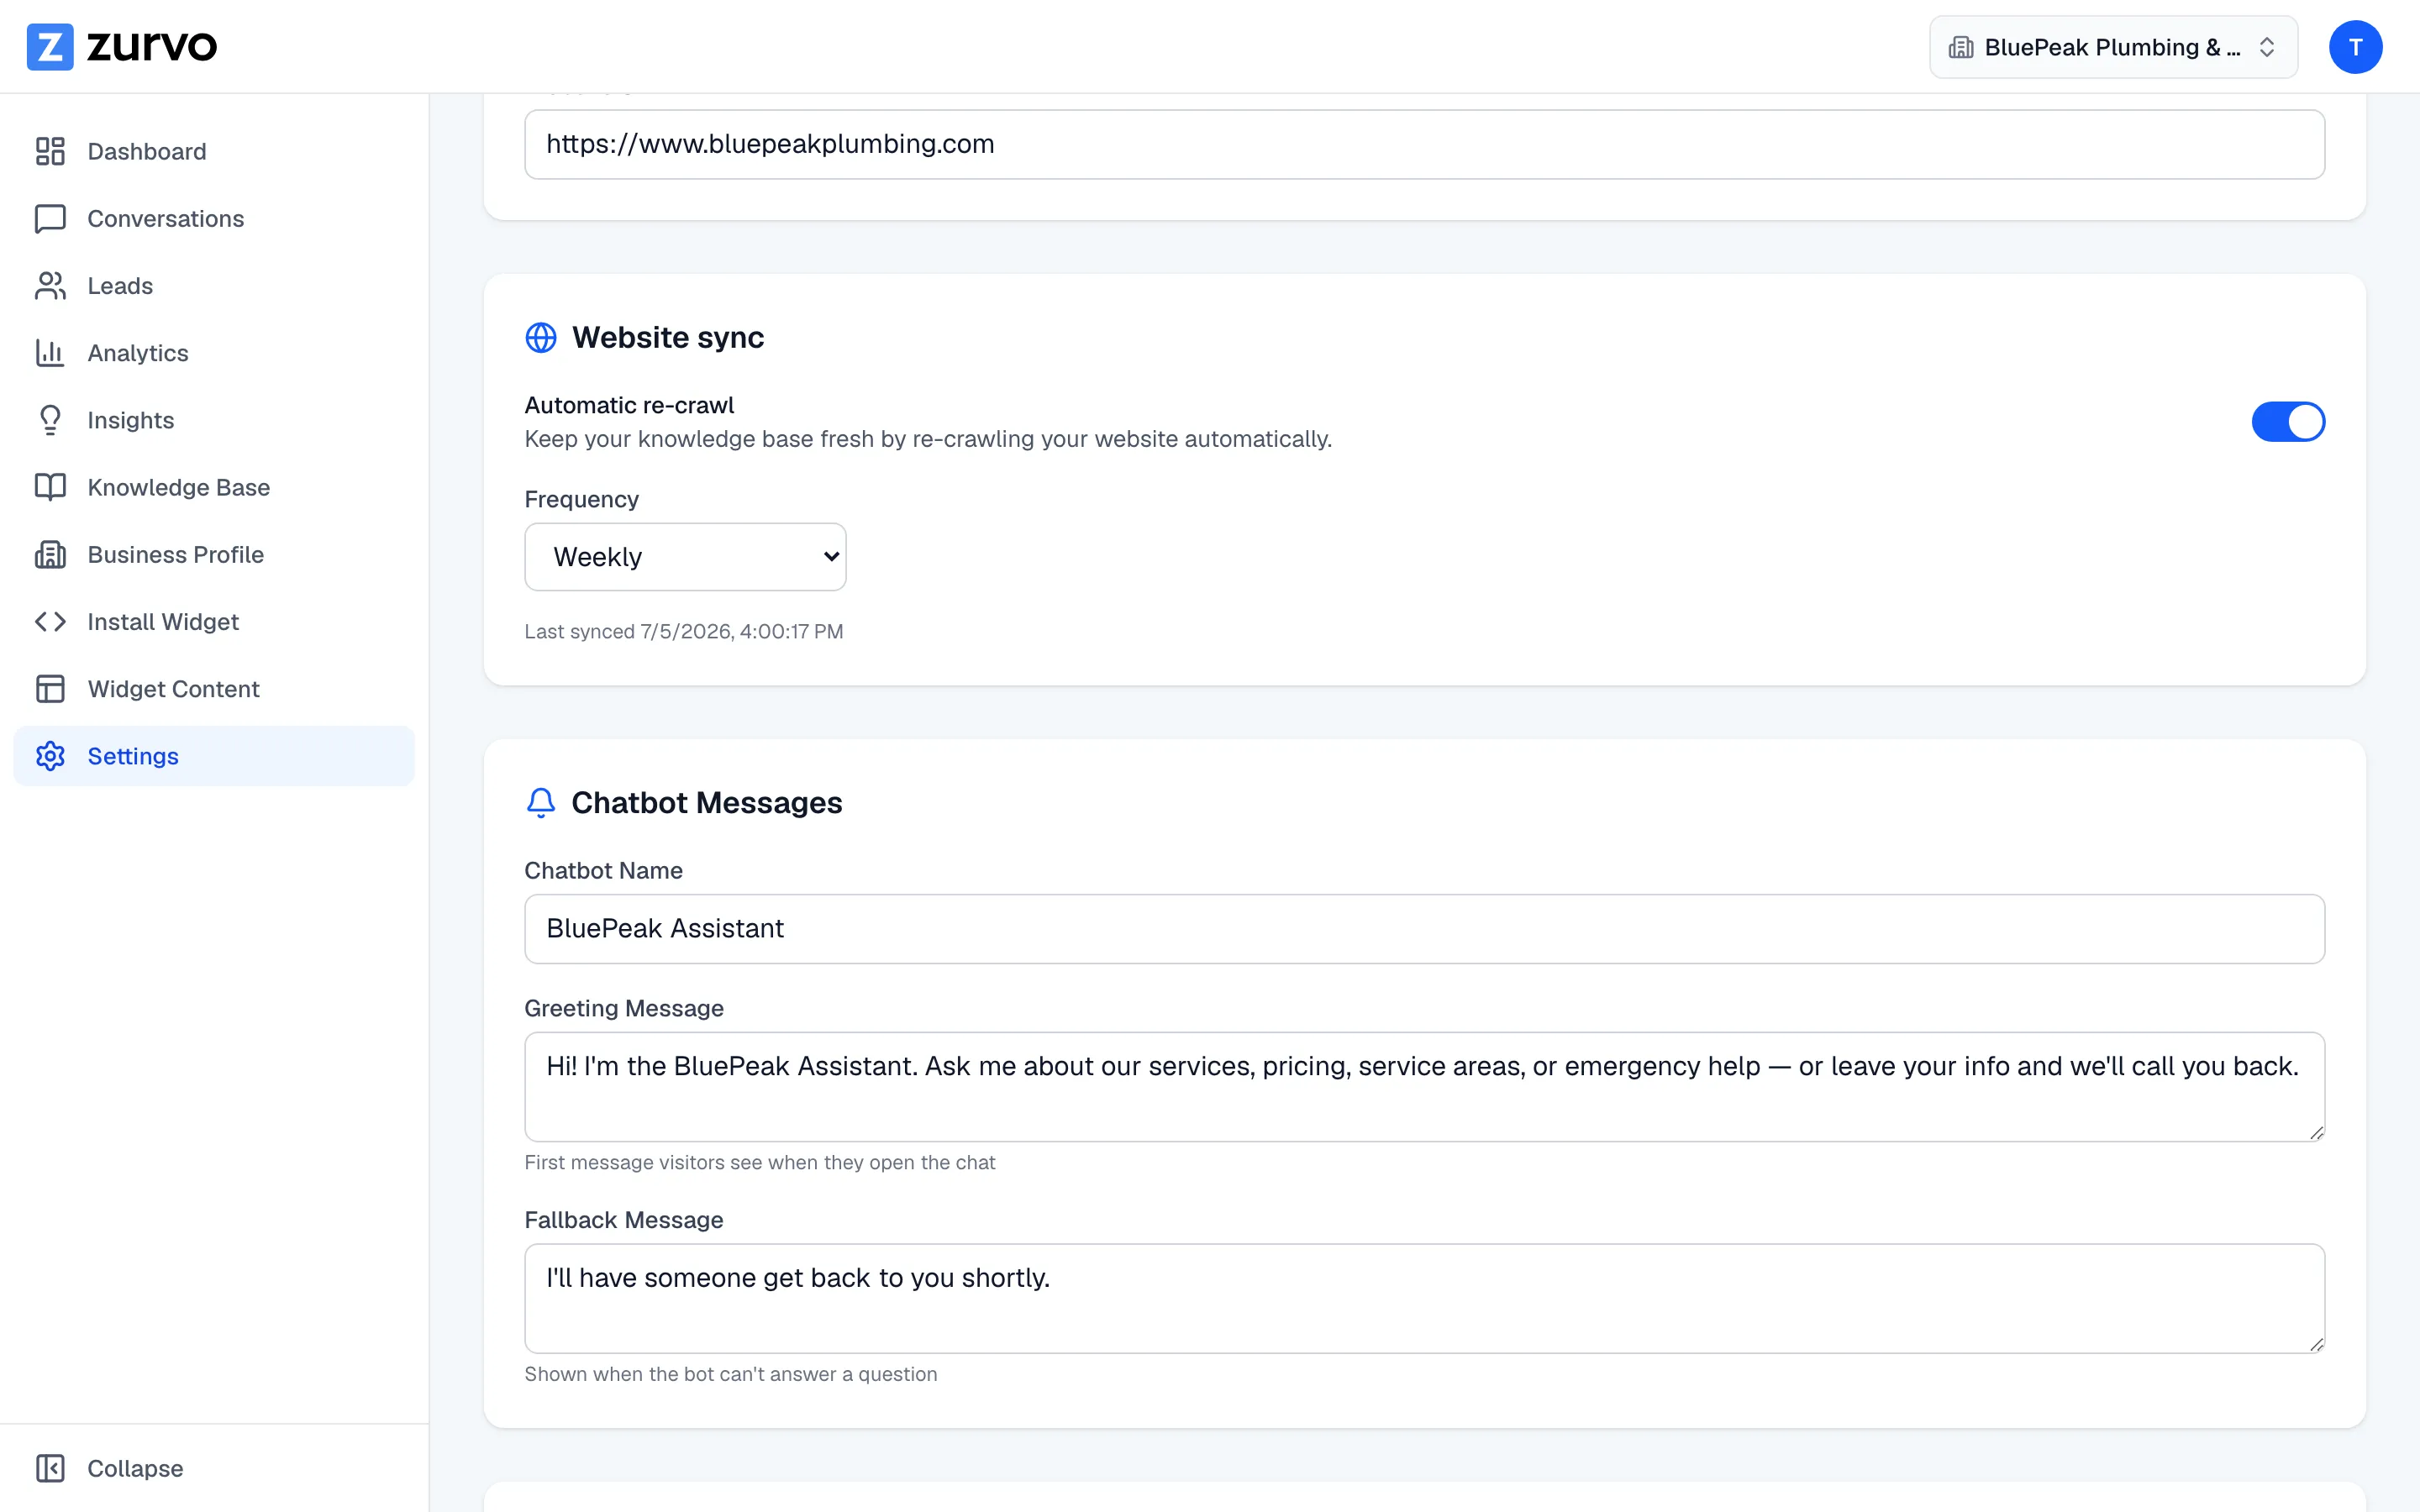Click the Automatic re-crawl label
The image size is (2420, 1512).
pos(629,405)
